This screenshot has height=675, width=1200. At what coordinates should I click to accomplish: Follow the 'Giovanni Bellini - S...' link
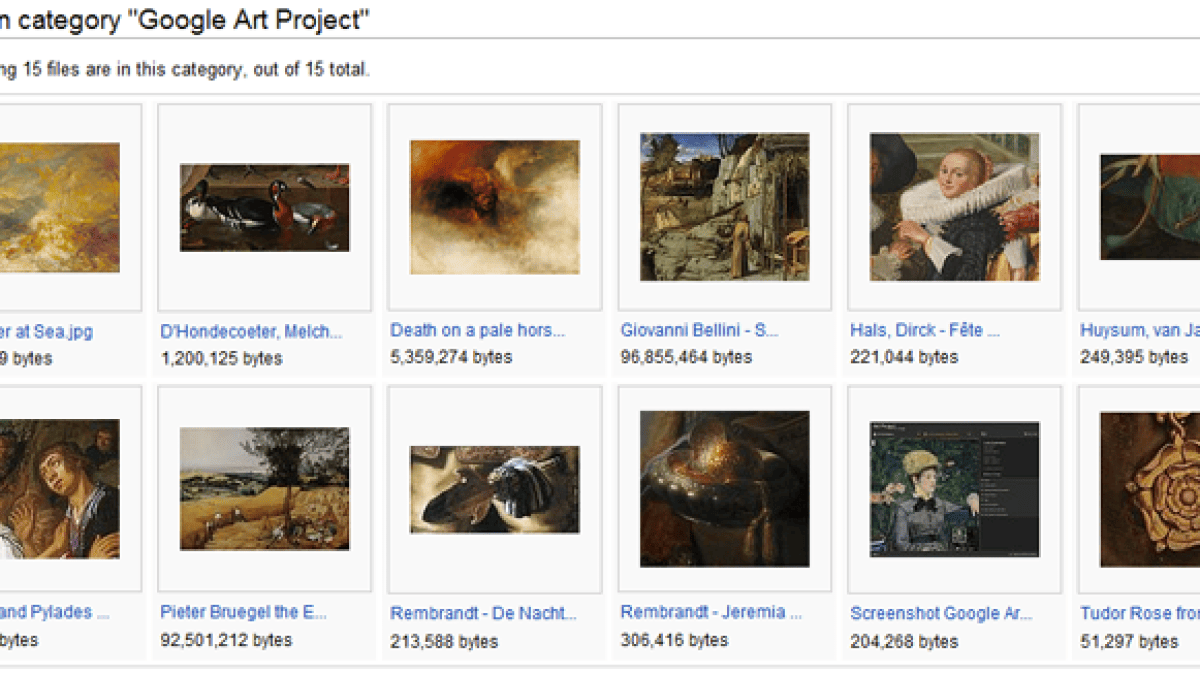click(x=699, y=330)
